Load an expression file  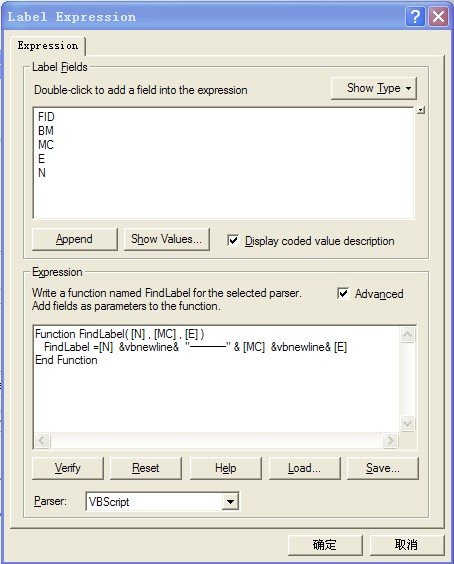click(x=304, y=468)
